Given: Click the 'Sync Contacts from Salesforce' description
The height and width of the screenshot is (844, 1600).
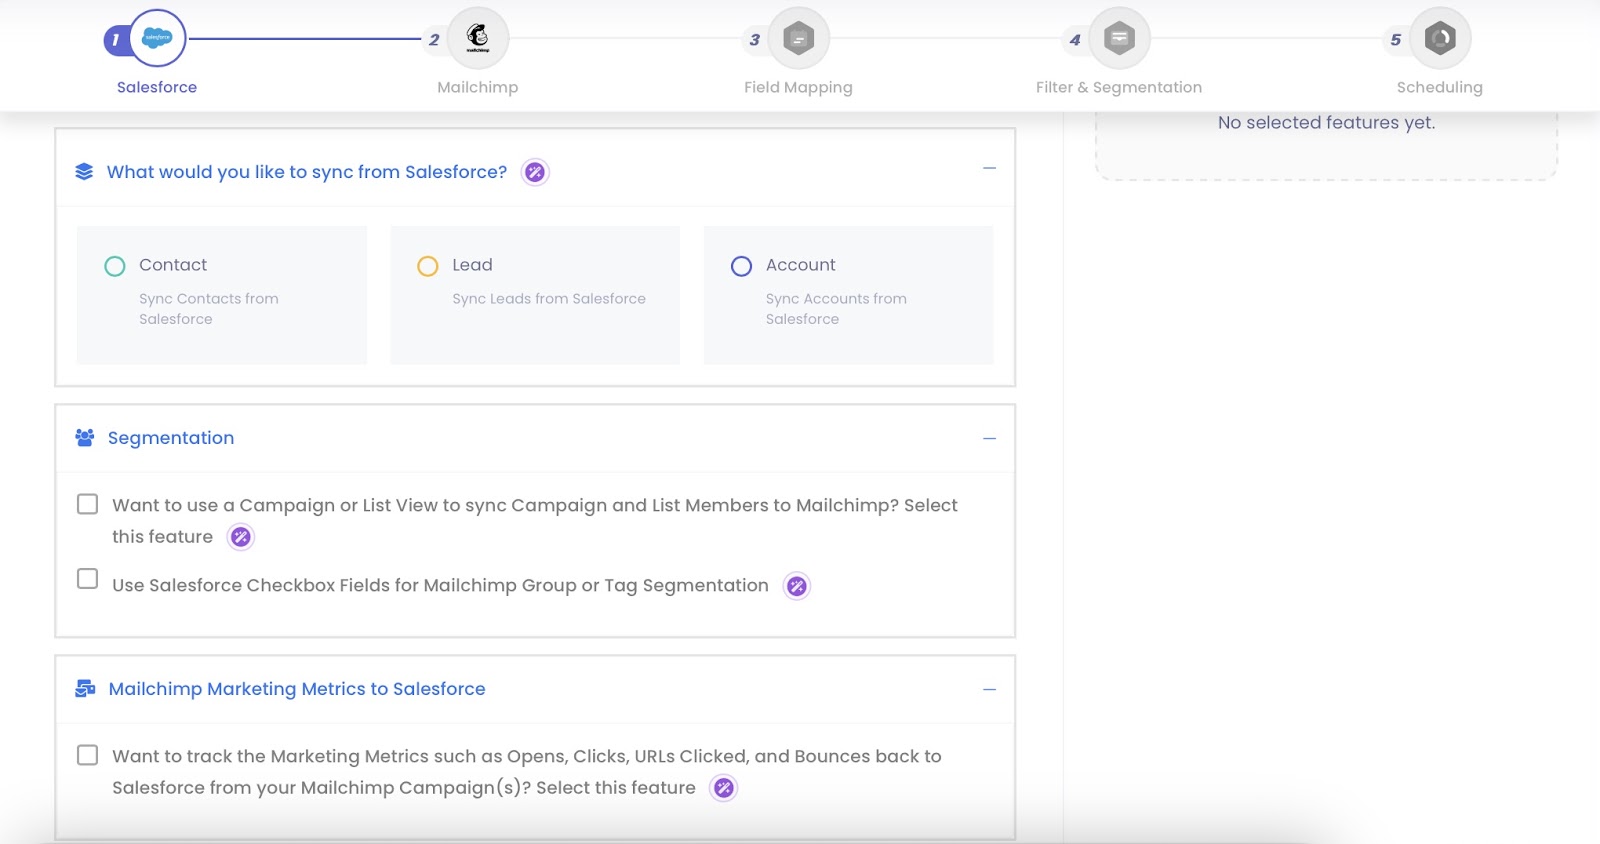Looking at the screenshot, I should coord(209,309).
